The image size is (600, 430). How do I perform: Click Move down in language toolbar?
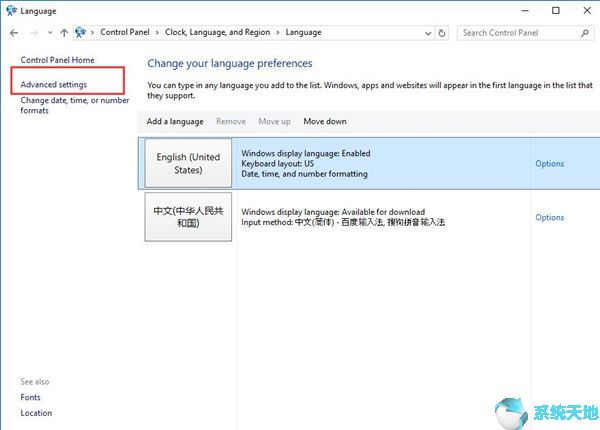point(325,121)
